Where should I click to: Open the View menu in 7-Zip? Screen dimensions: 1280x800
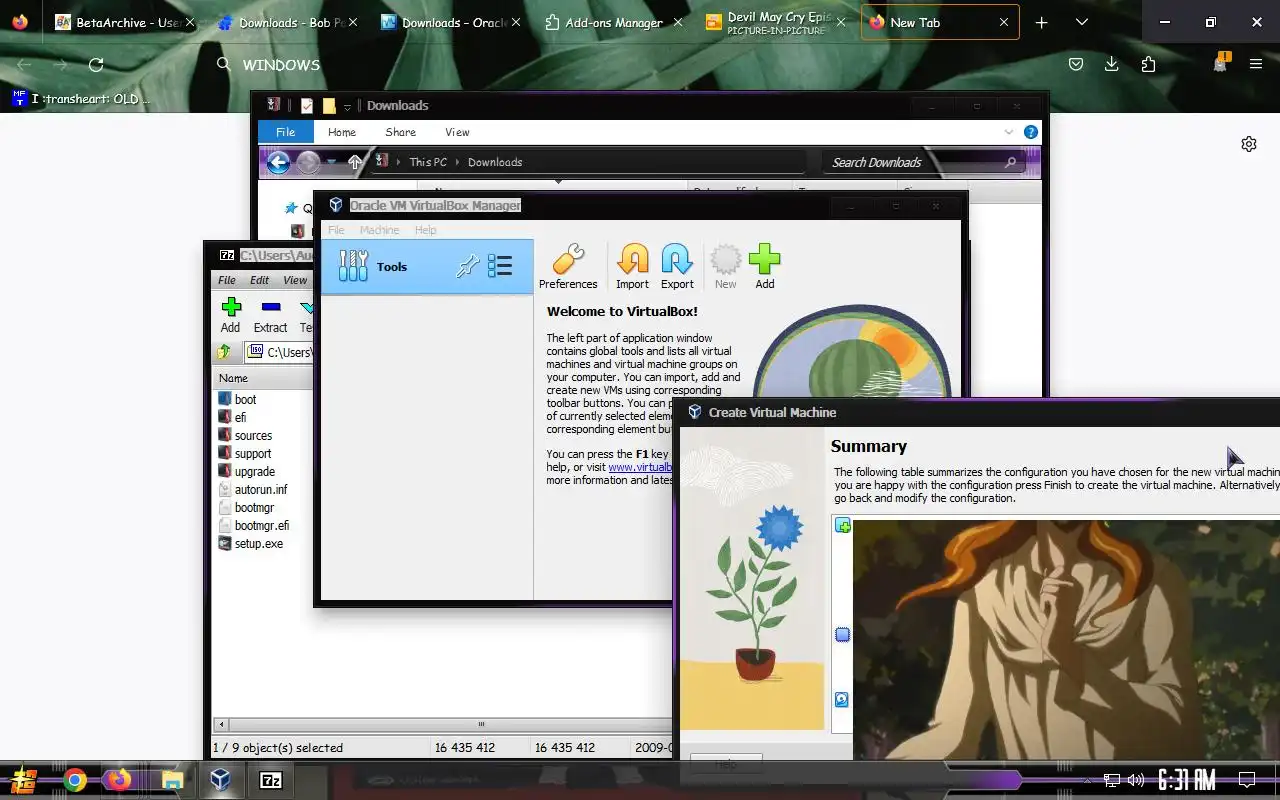(x=295, y=280)
